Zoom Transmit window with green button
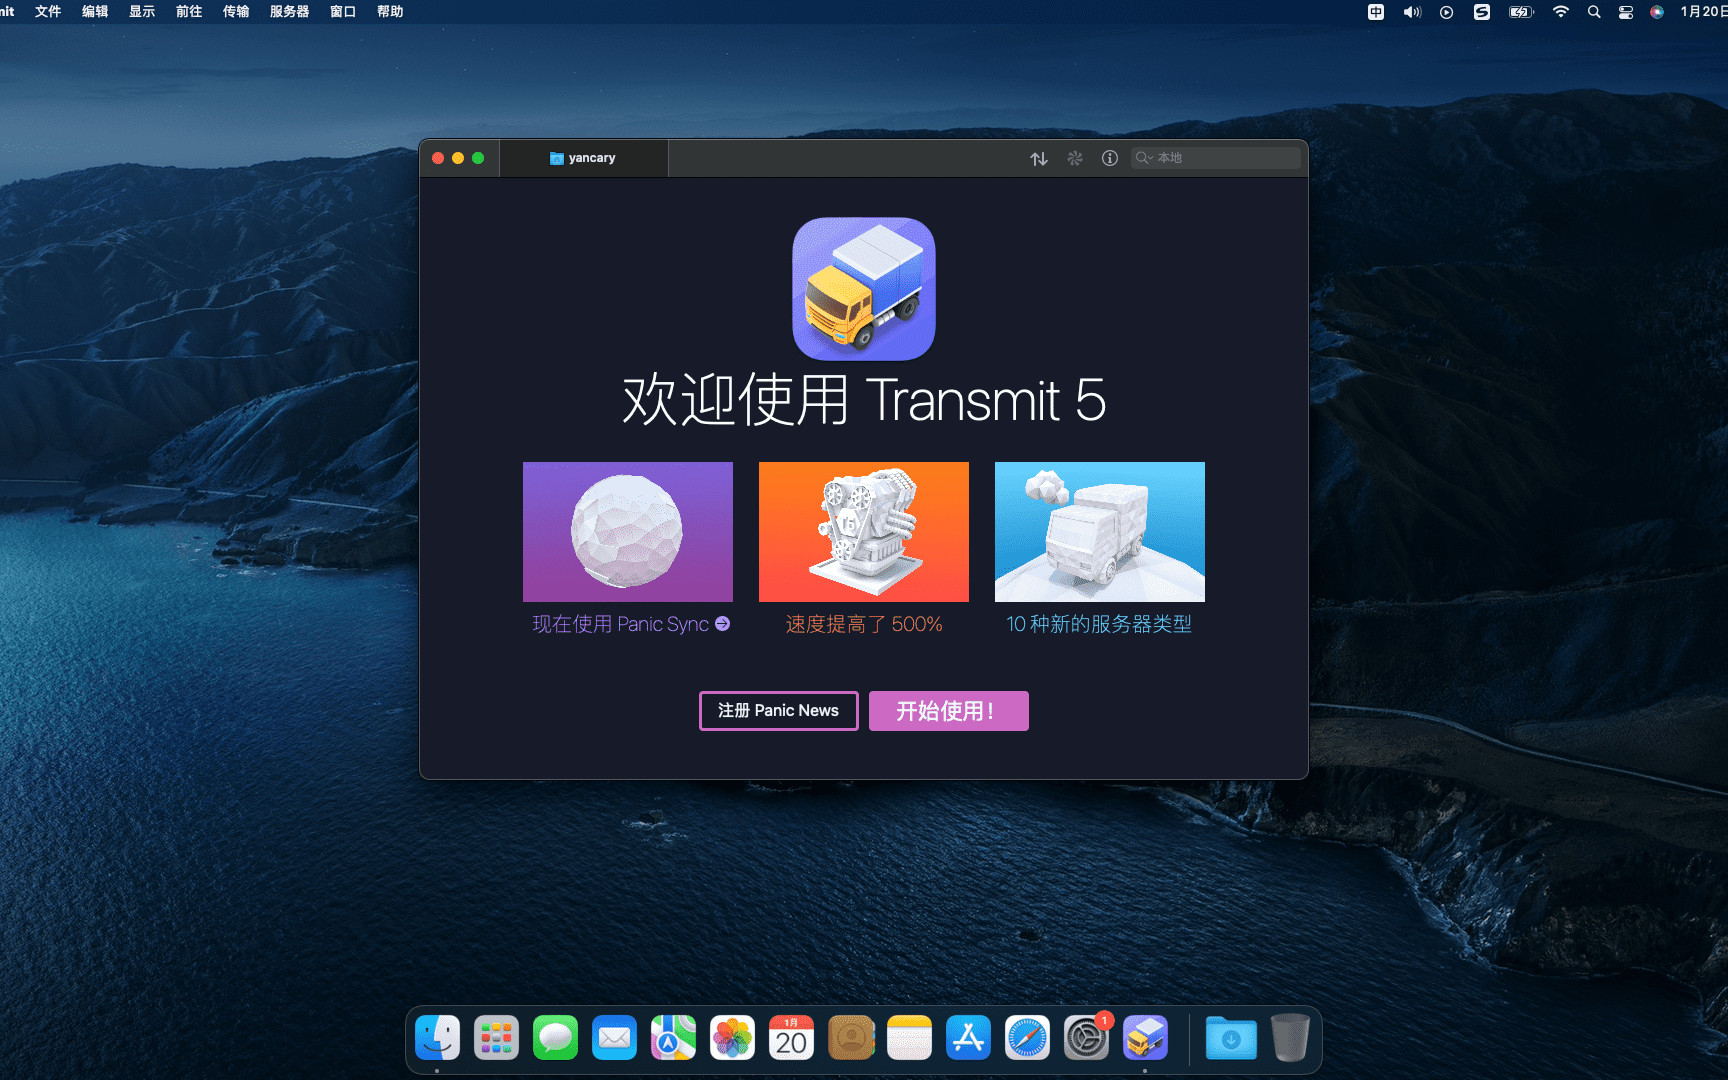 point(478,158)
